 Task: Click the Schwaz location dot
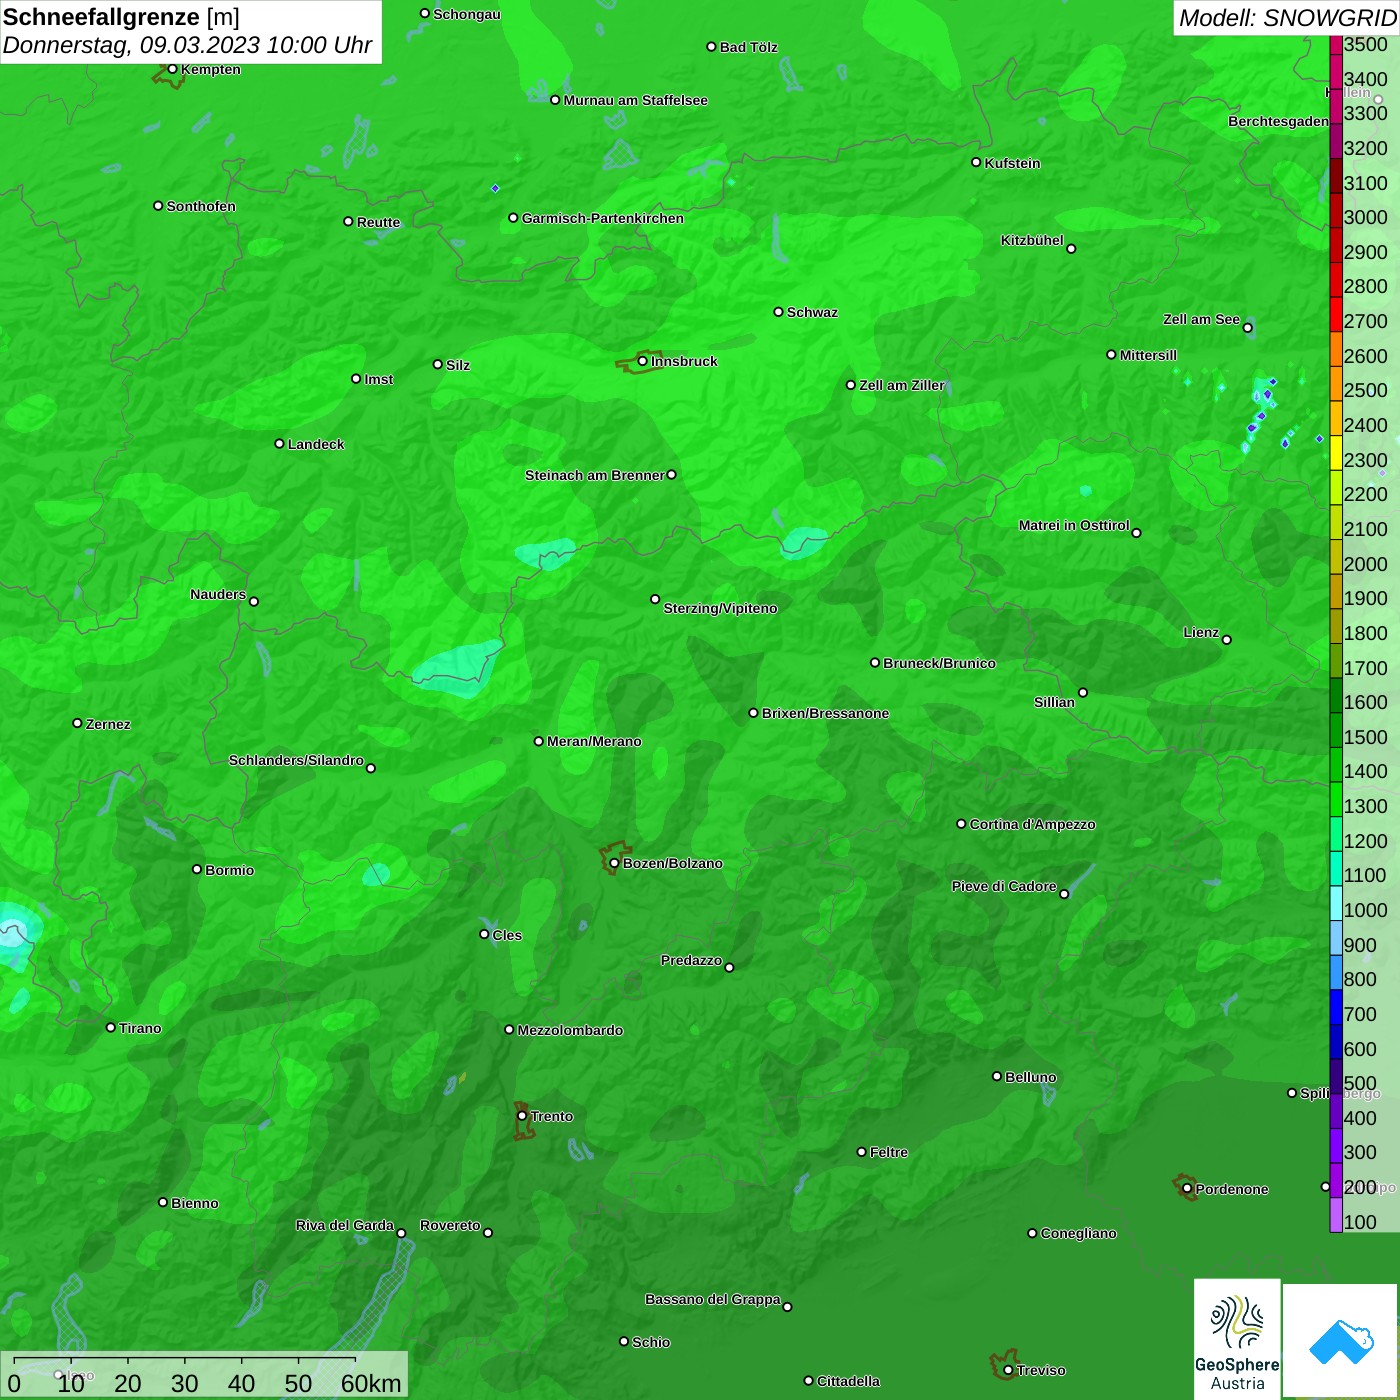point(778,312)
